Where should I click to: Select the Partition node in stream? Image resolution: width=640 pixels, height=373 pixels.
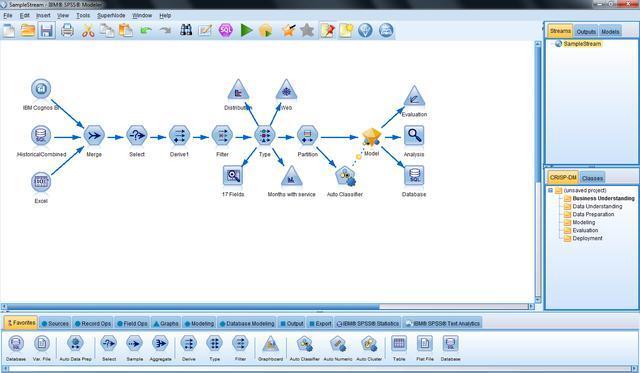point(307,135)
